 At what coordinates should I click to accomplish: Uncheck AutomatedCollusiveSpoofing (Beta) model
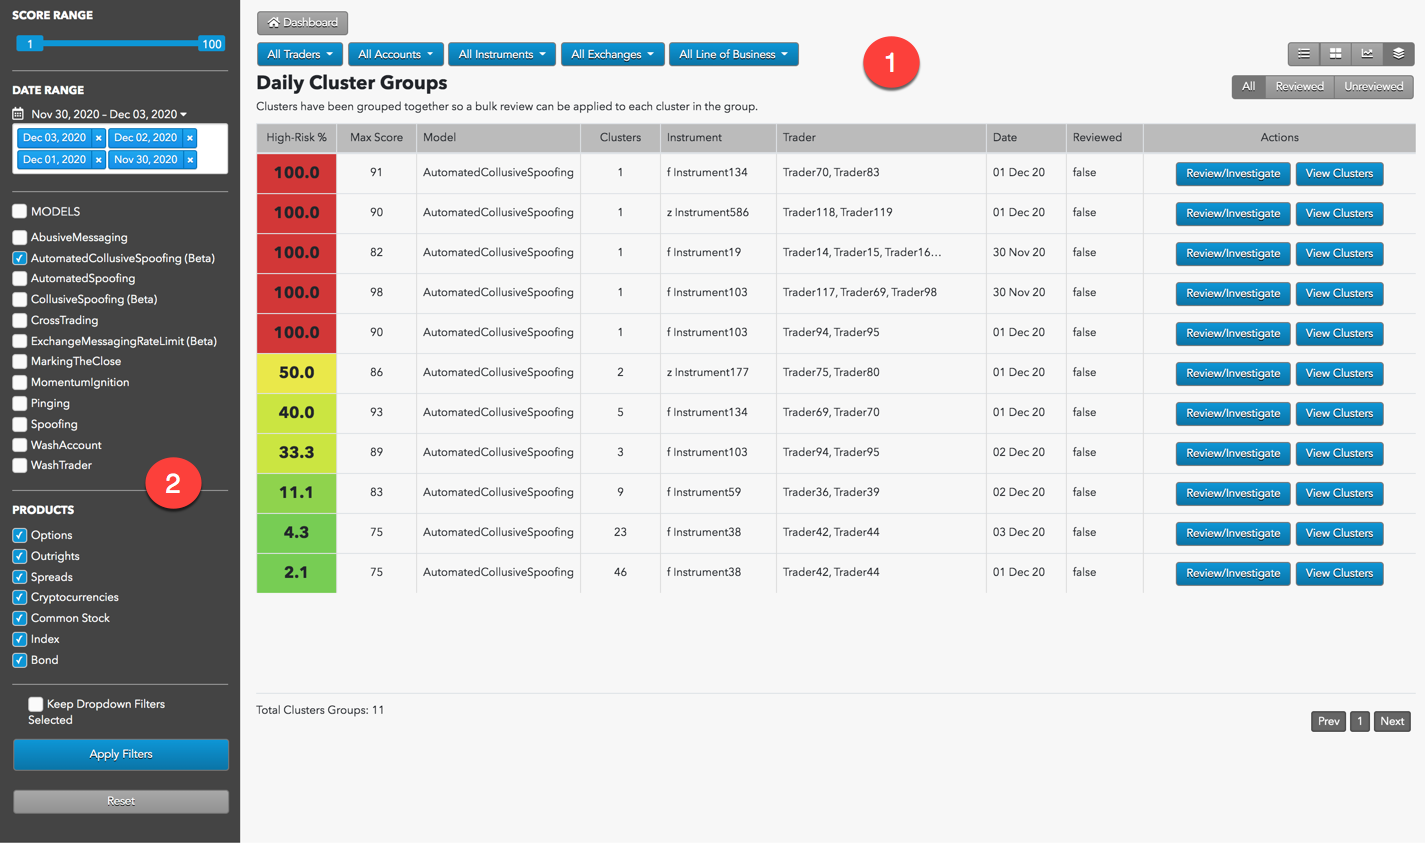tap(19, 258)
